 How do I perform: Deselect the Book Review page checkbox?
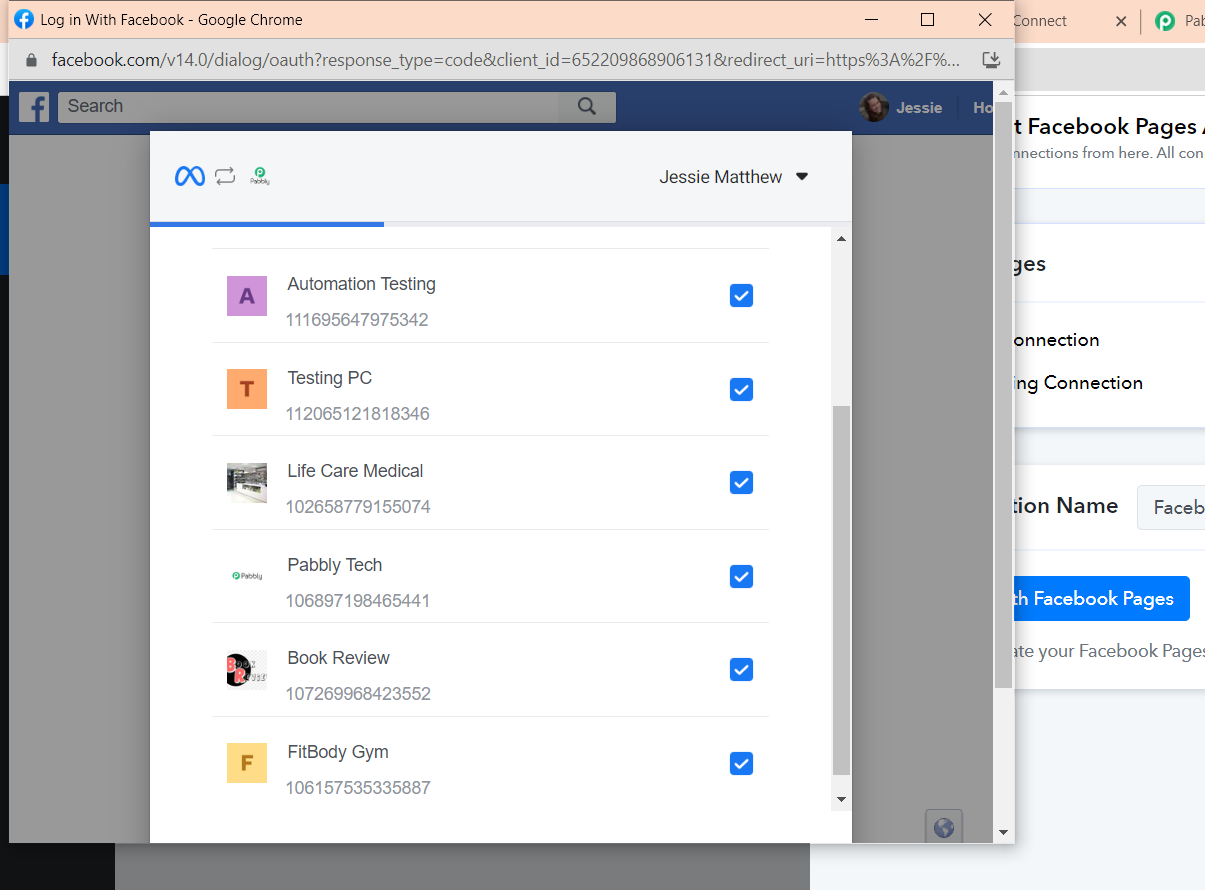741,670
